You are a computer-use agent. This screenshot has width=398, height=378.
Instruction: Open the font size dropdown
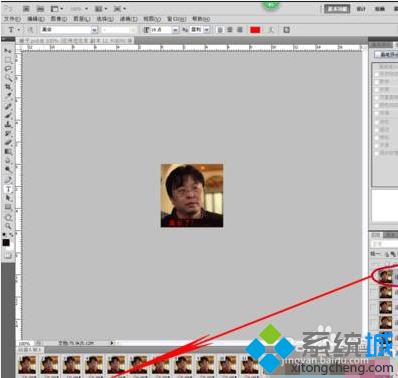point(175,30)
